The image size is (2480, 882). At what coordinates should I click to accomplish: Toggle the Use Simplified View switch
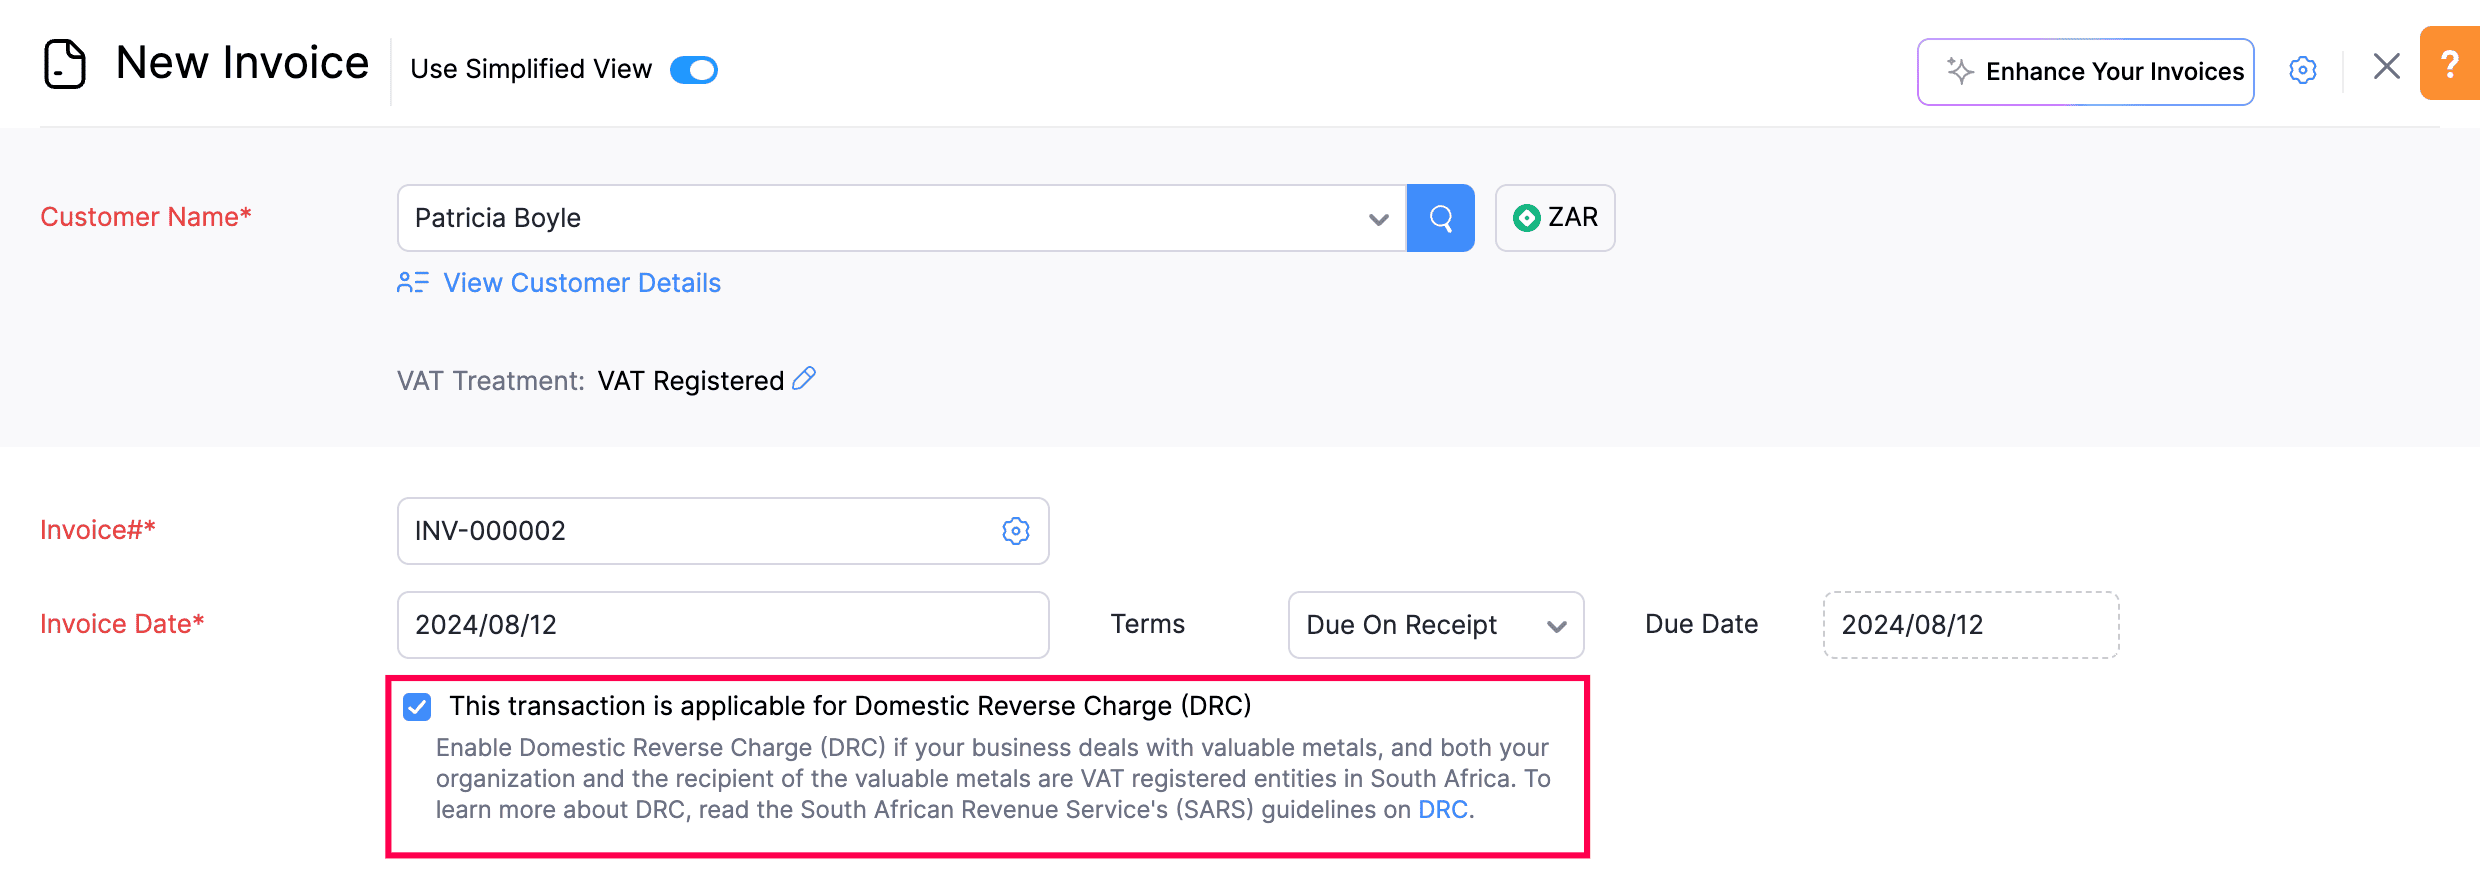coord(694,70)
